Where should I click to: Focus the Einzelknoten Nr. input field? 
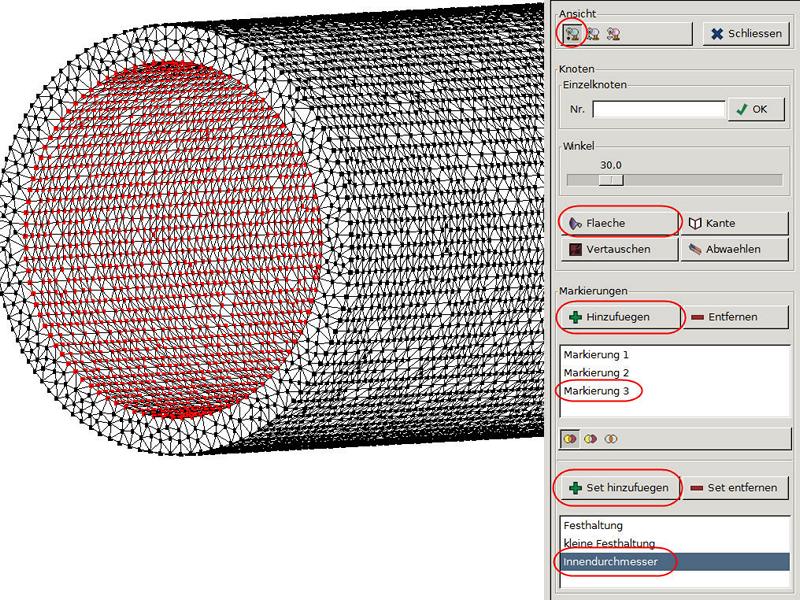coord(659,109)
